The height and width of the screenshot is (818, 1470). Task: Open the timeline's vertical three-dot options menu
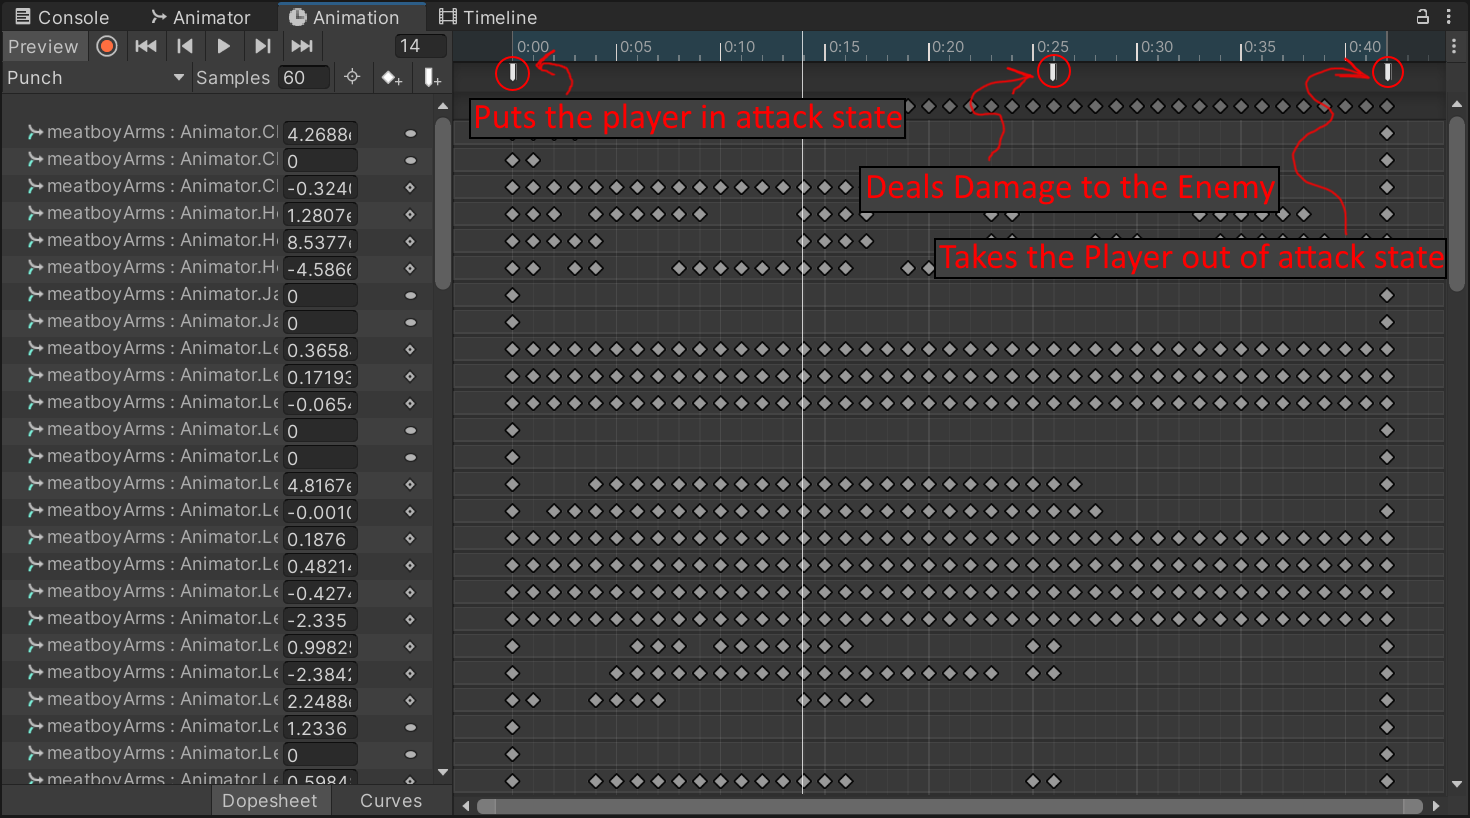pyautogui.click(x=1454, y=47)
